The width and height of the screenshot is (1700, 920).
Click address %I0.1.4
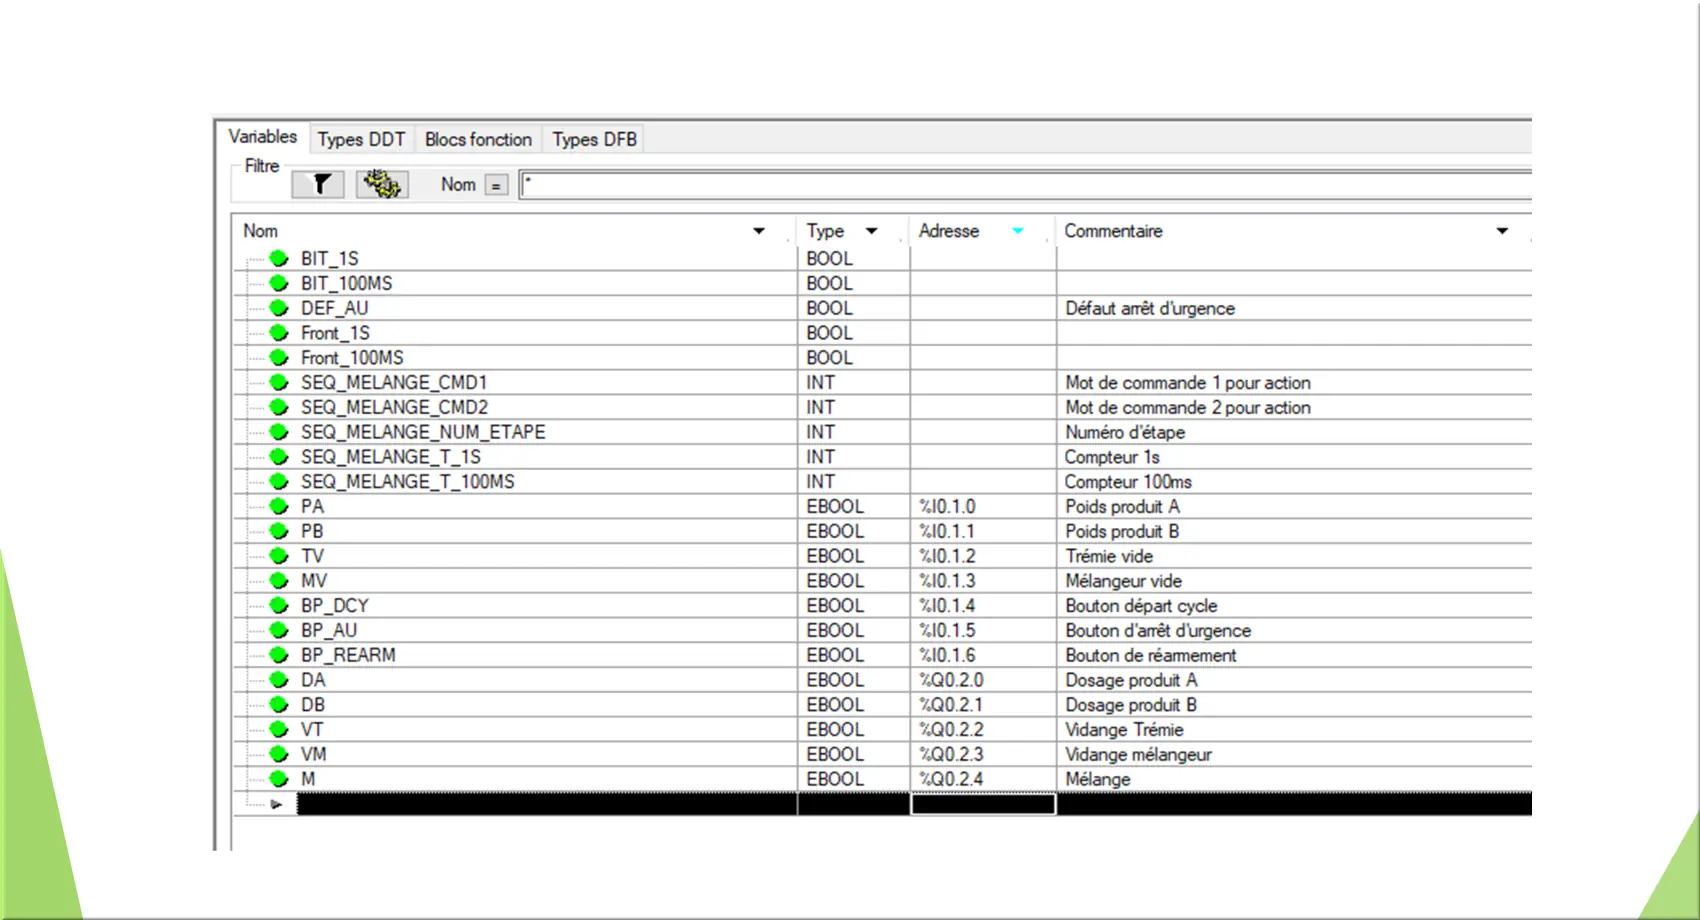pyautogui.click(x=947, y=606)
